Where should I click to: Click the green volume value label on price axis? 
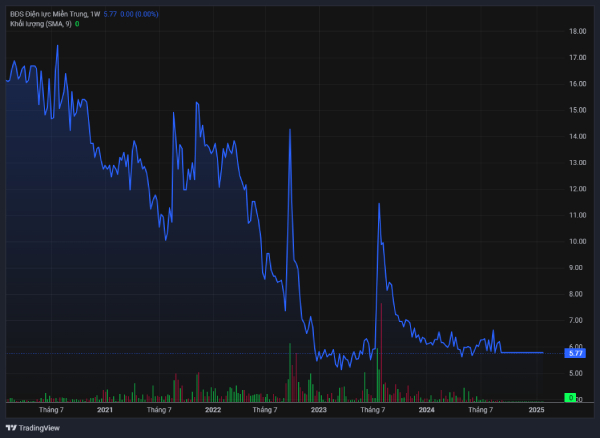click(x=569, y=398)
